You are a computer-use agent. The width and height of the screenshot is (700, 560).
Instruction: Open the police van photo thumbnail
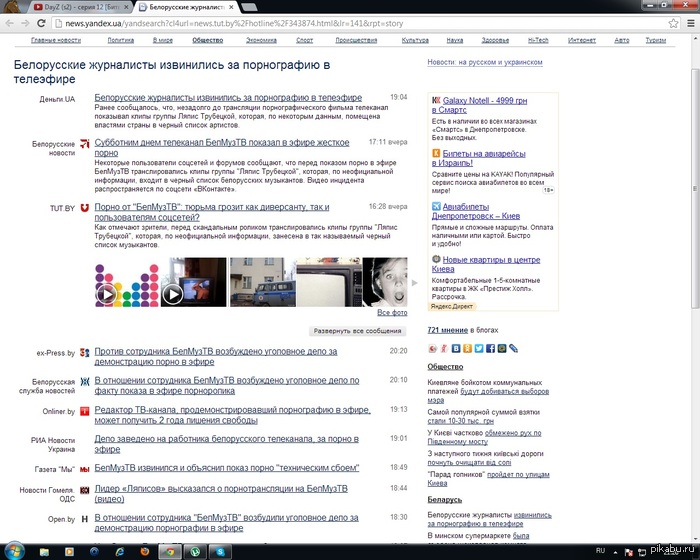[x=262, y=282]
